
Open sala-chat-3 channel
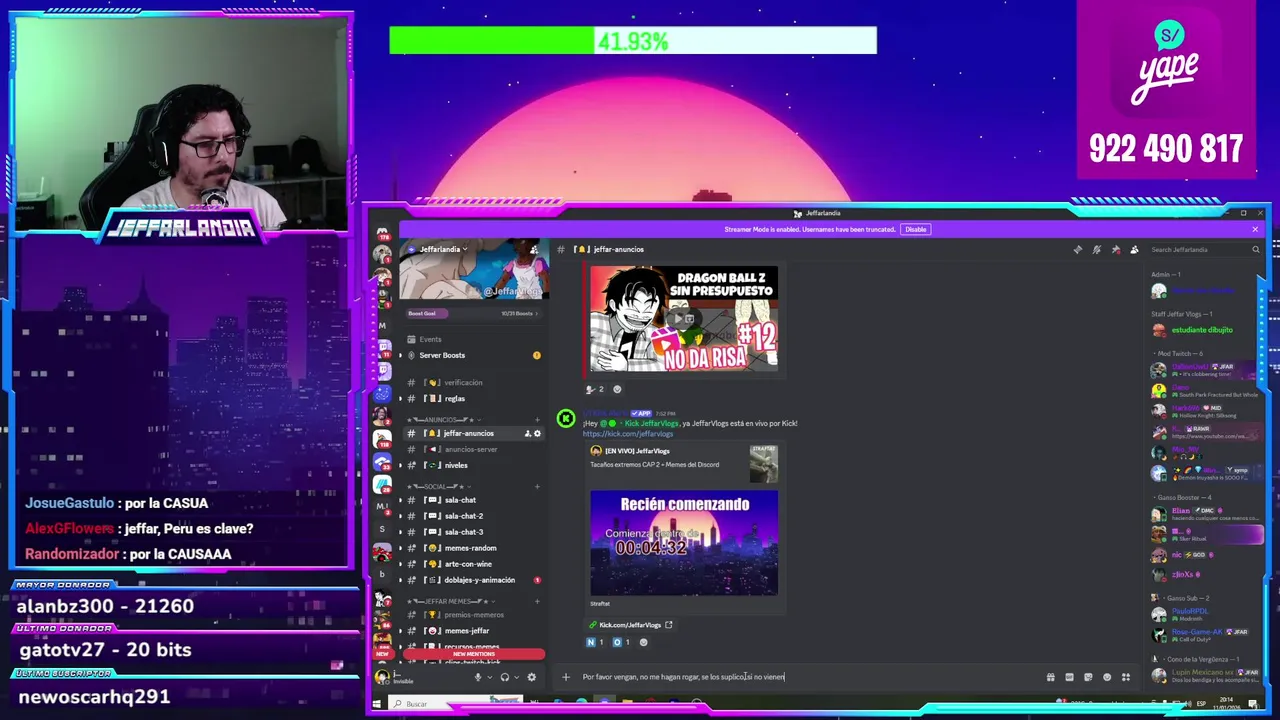point(474,532)
